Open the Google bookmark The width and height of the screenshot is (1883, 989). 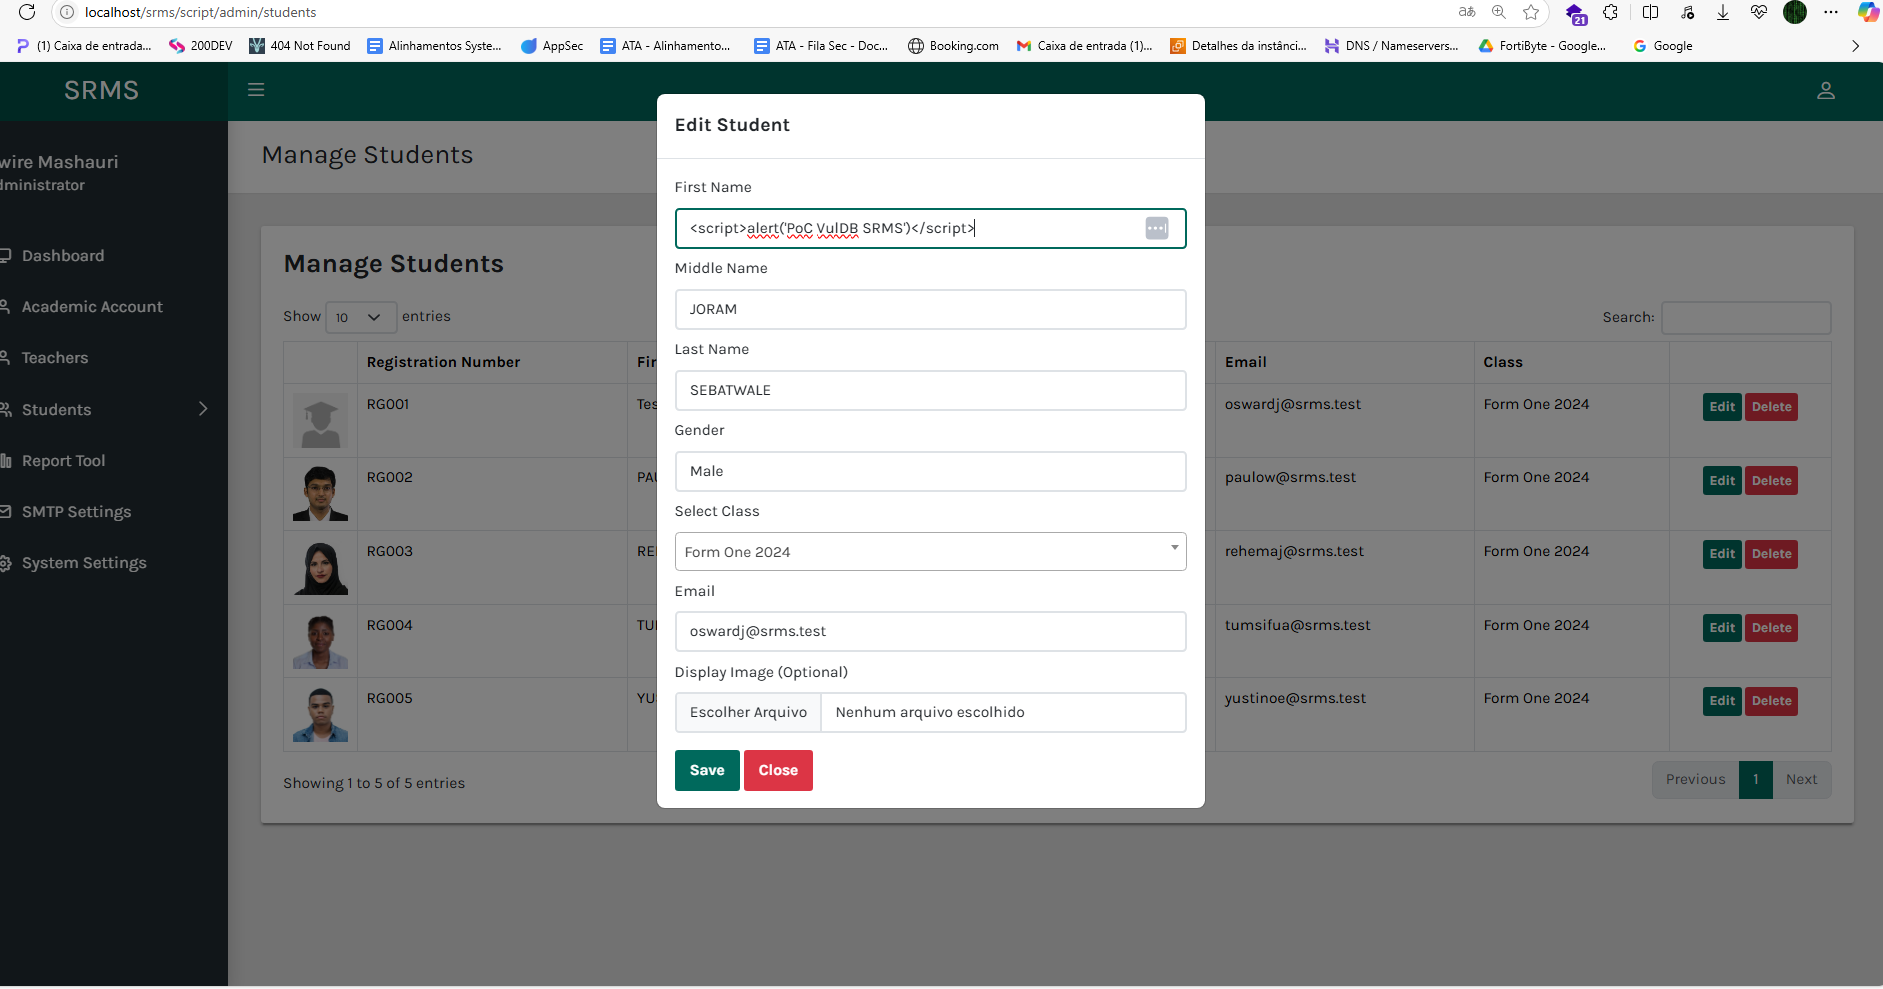pos(1663,46)
